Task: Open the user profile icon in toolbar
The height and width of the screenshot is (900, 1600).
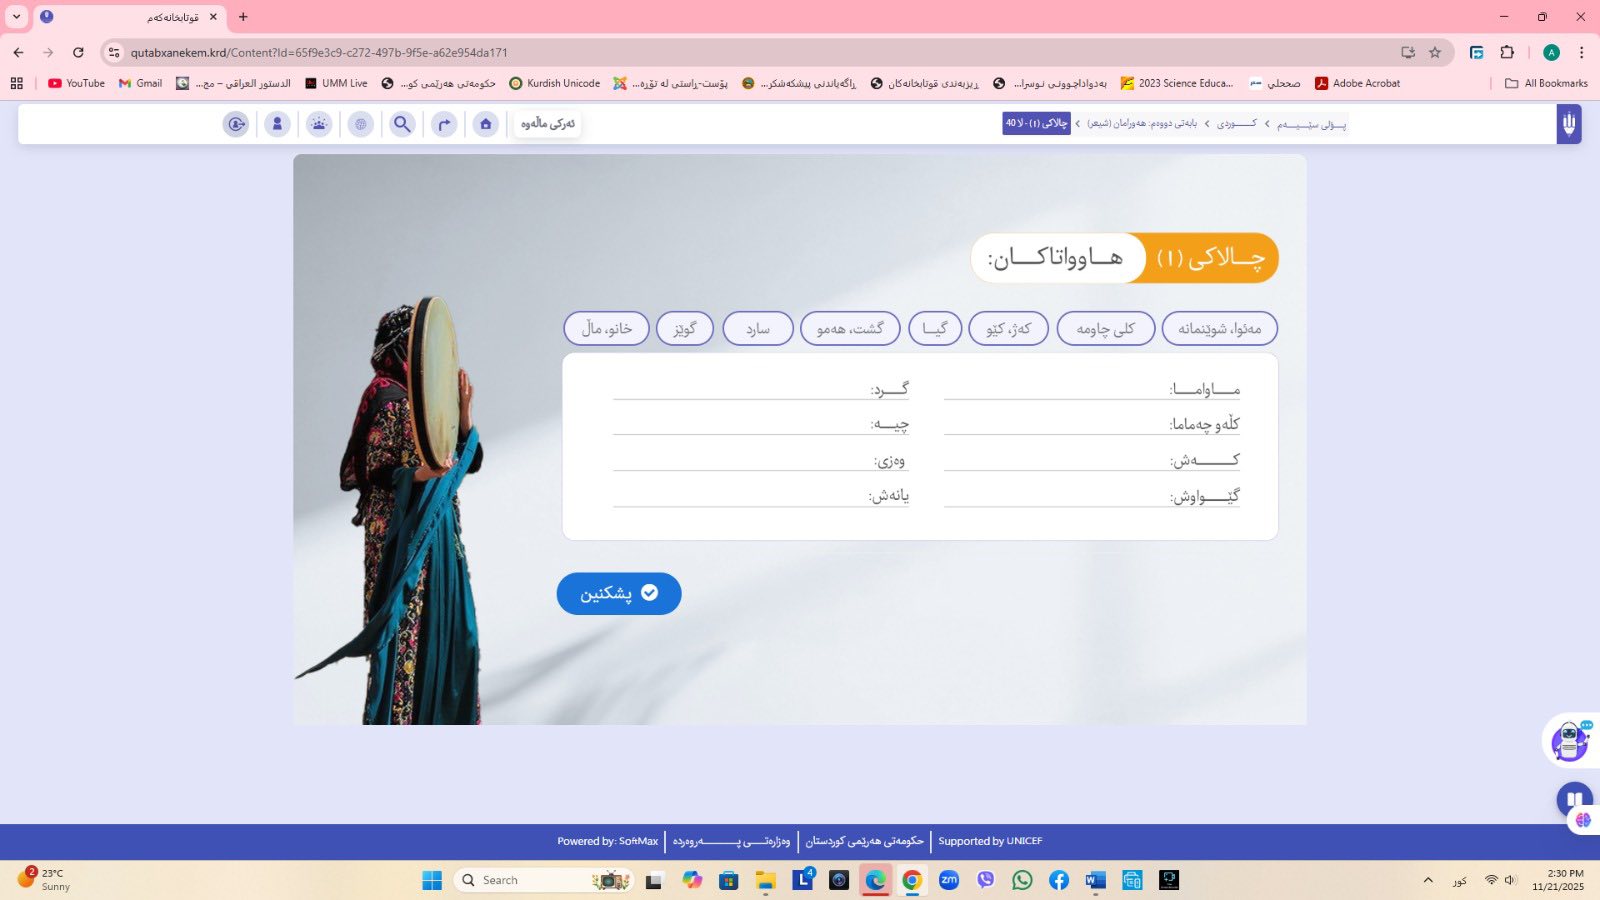Action: pos(277,124)
